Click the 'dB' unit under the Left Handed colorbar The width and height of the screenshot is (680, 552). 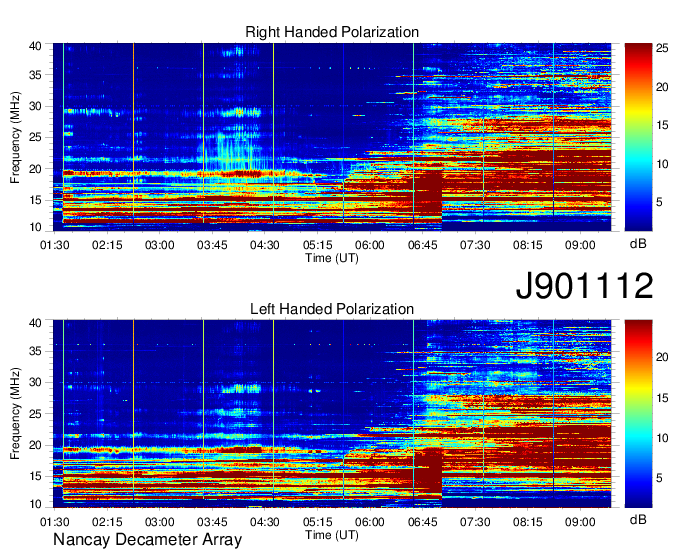click(x=638, y=519)
